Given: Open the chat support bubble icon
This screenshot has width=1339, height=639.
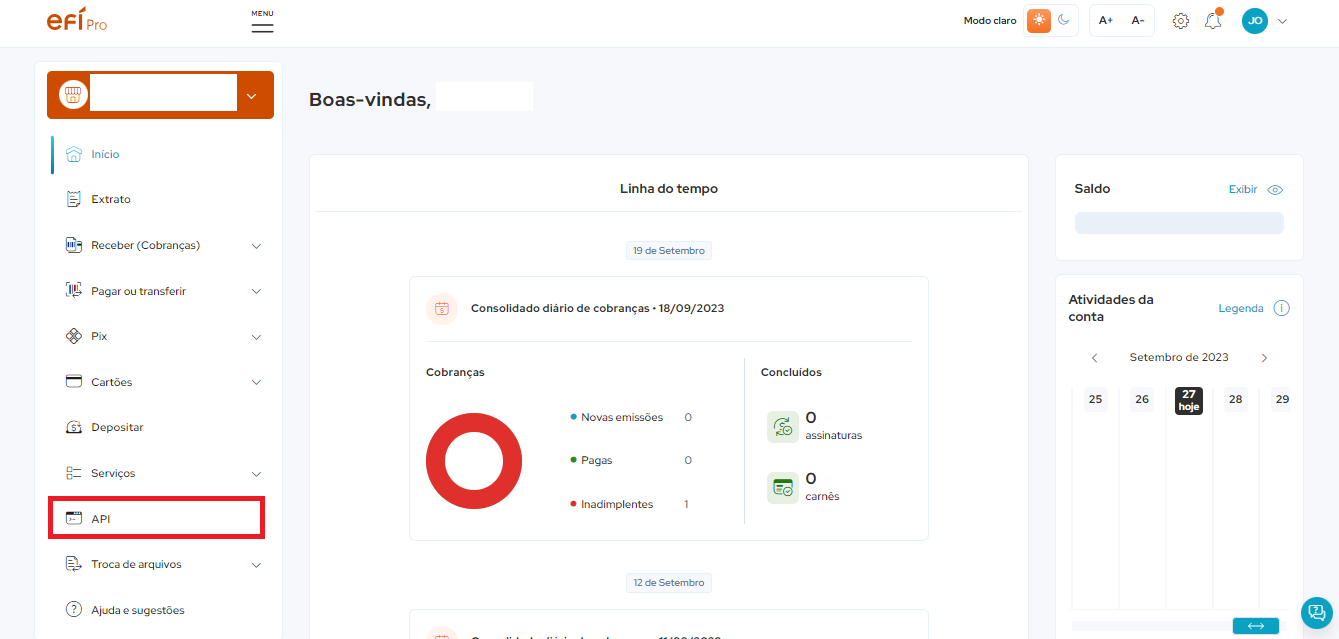Looking at the screenshot, I should (x=1317, y=613).
